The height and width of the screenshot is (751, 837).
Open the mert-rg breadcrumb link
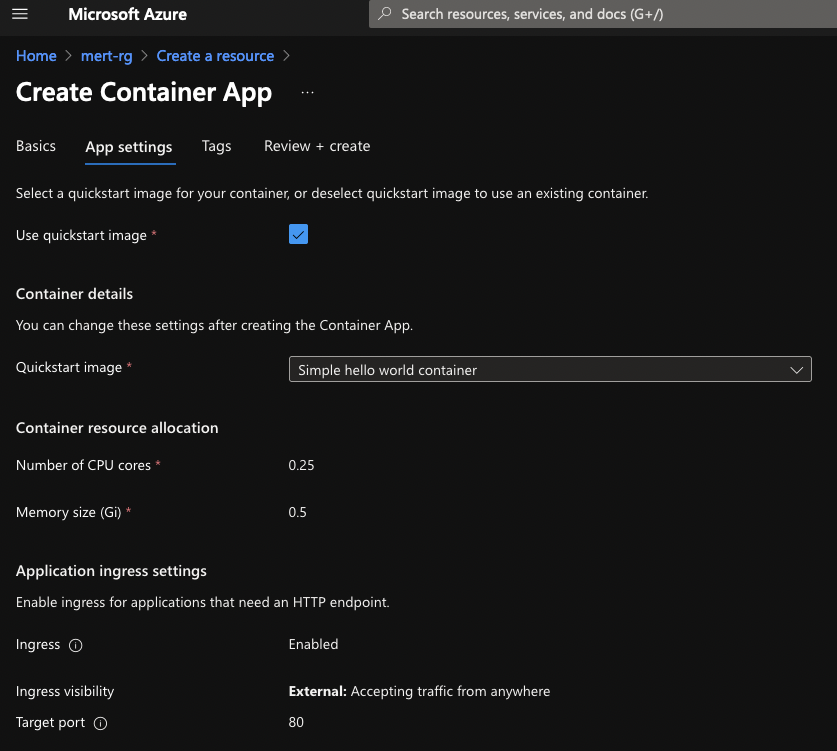[x=107, y=56]
